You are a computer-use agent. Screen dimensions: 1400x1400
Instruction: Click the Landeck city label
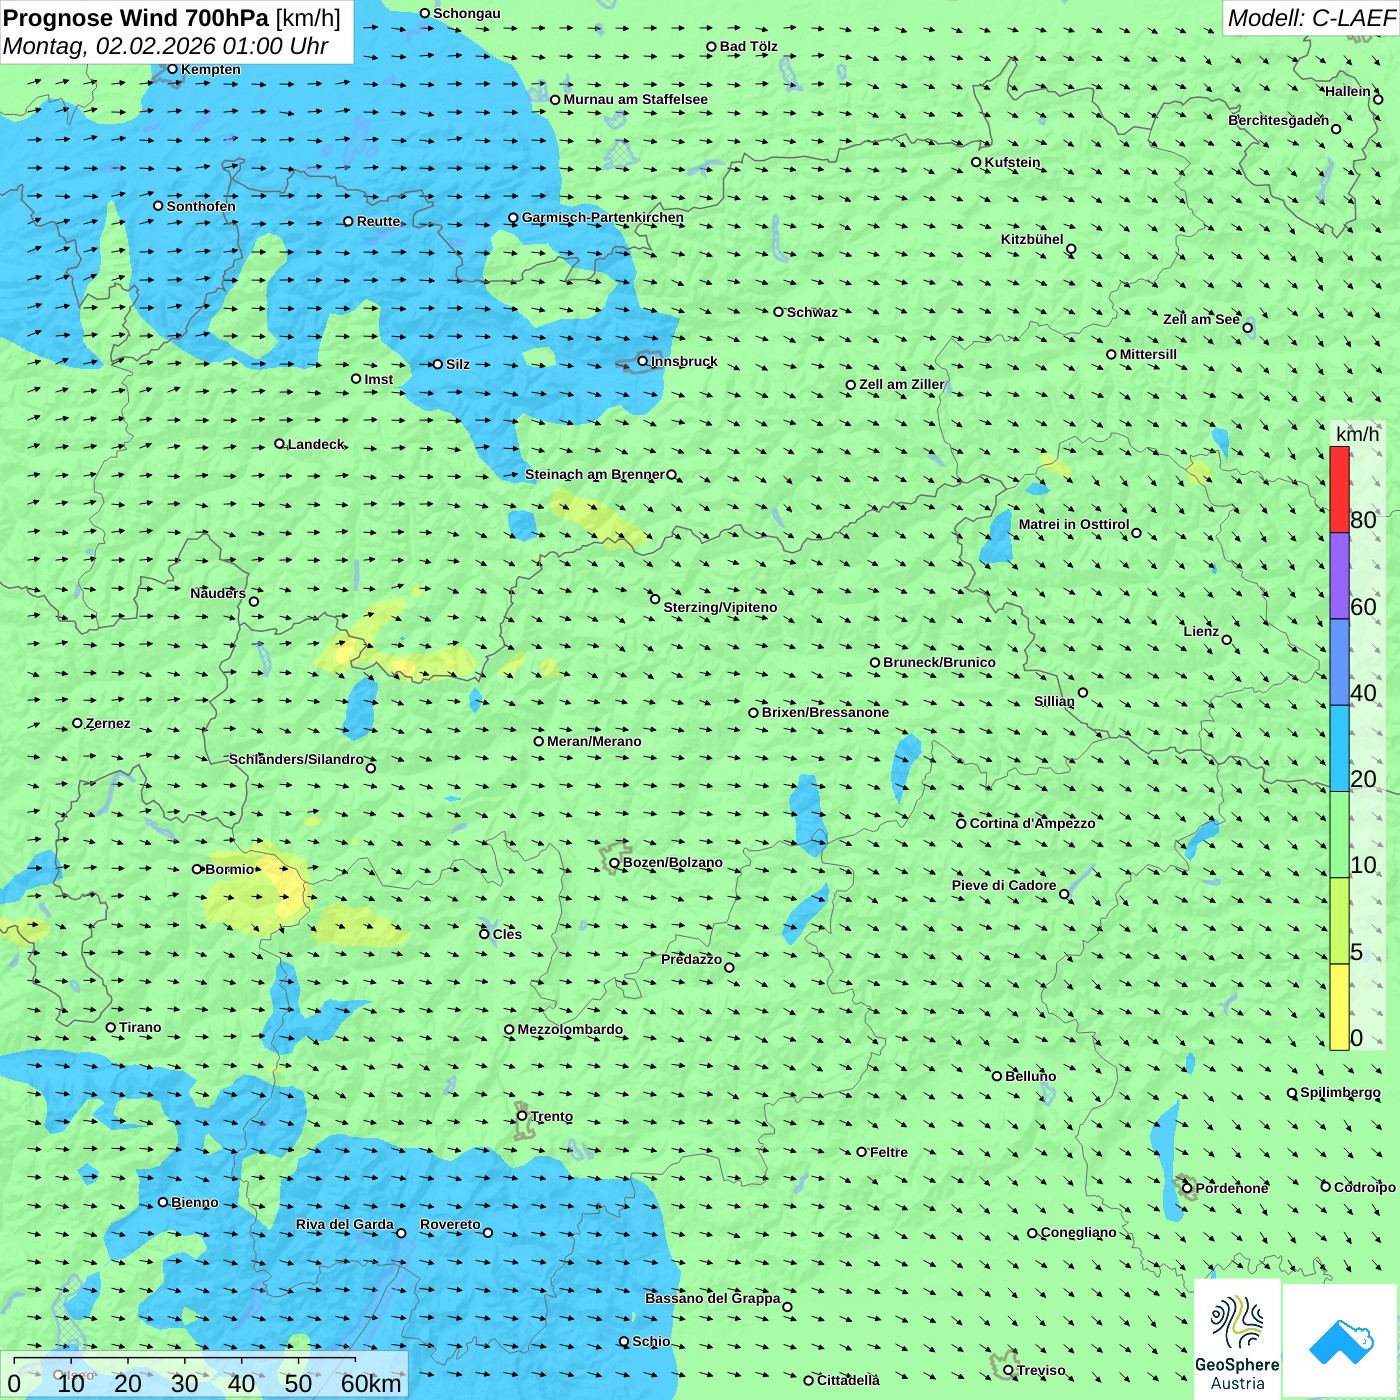point(316,444)
